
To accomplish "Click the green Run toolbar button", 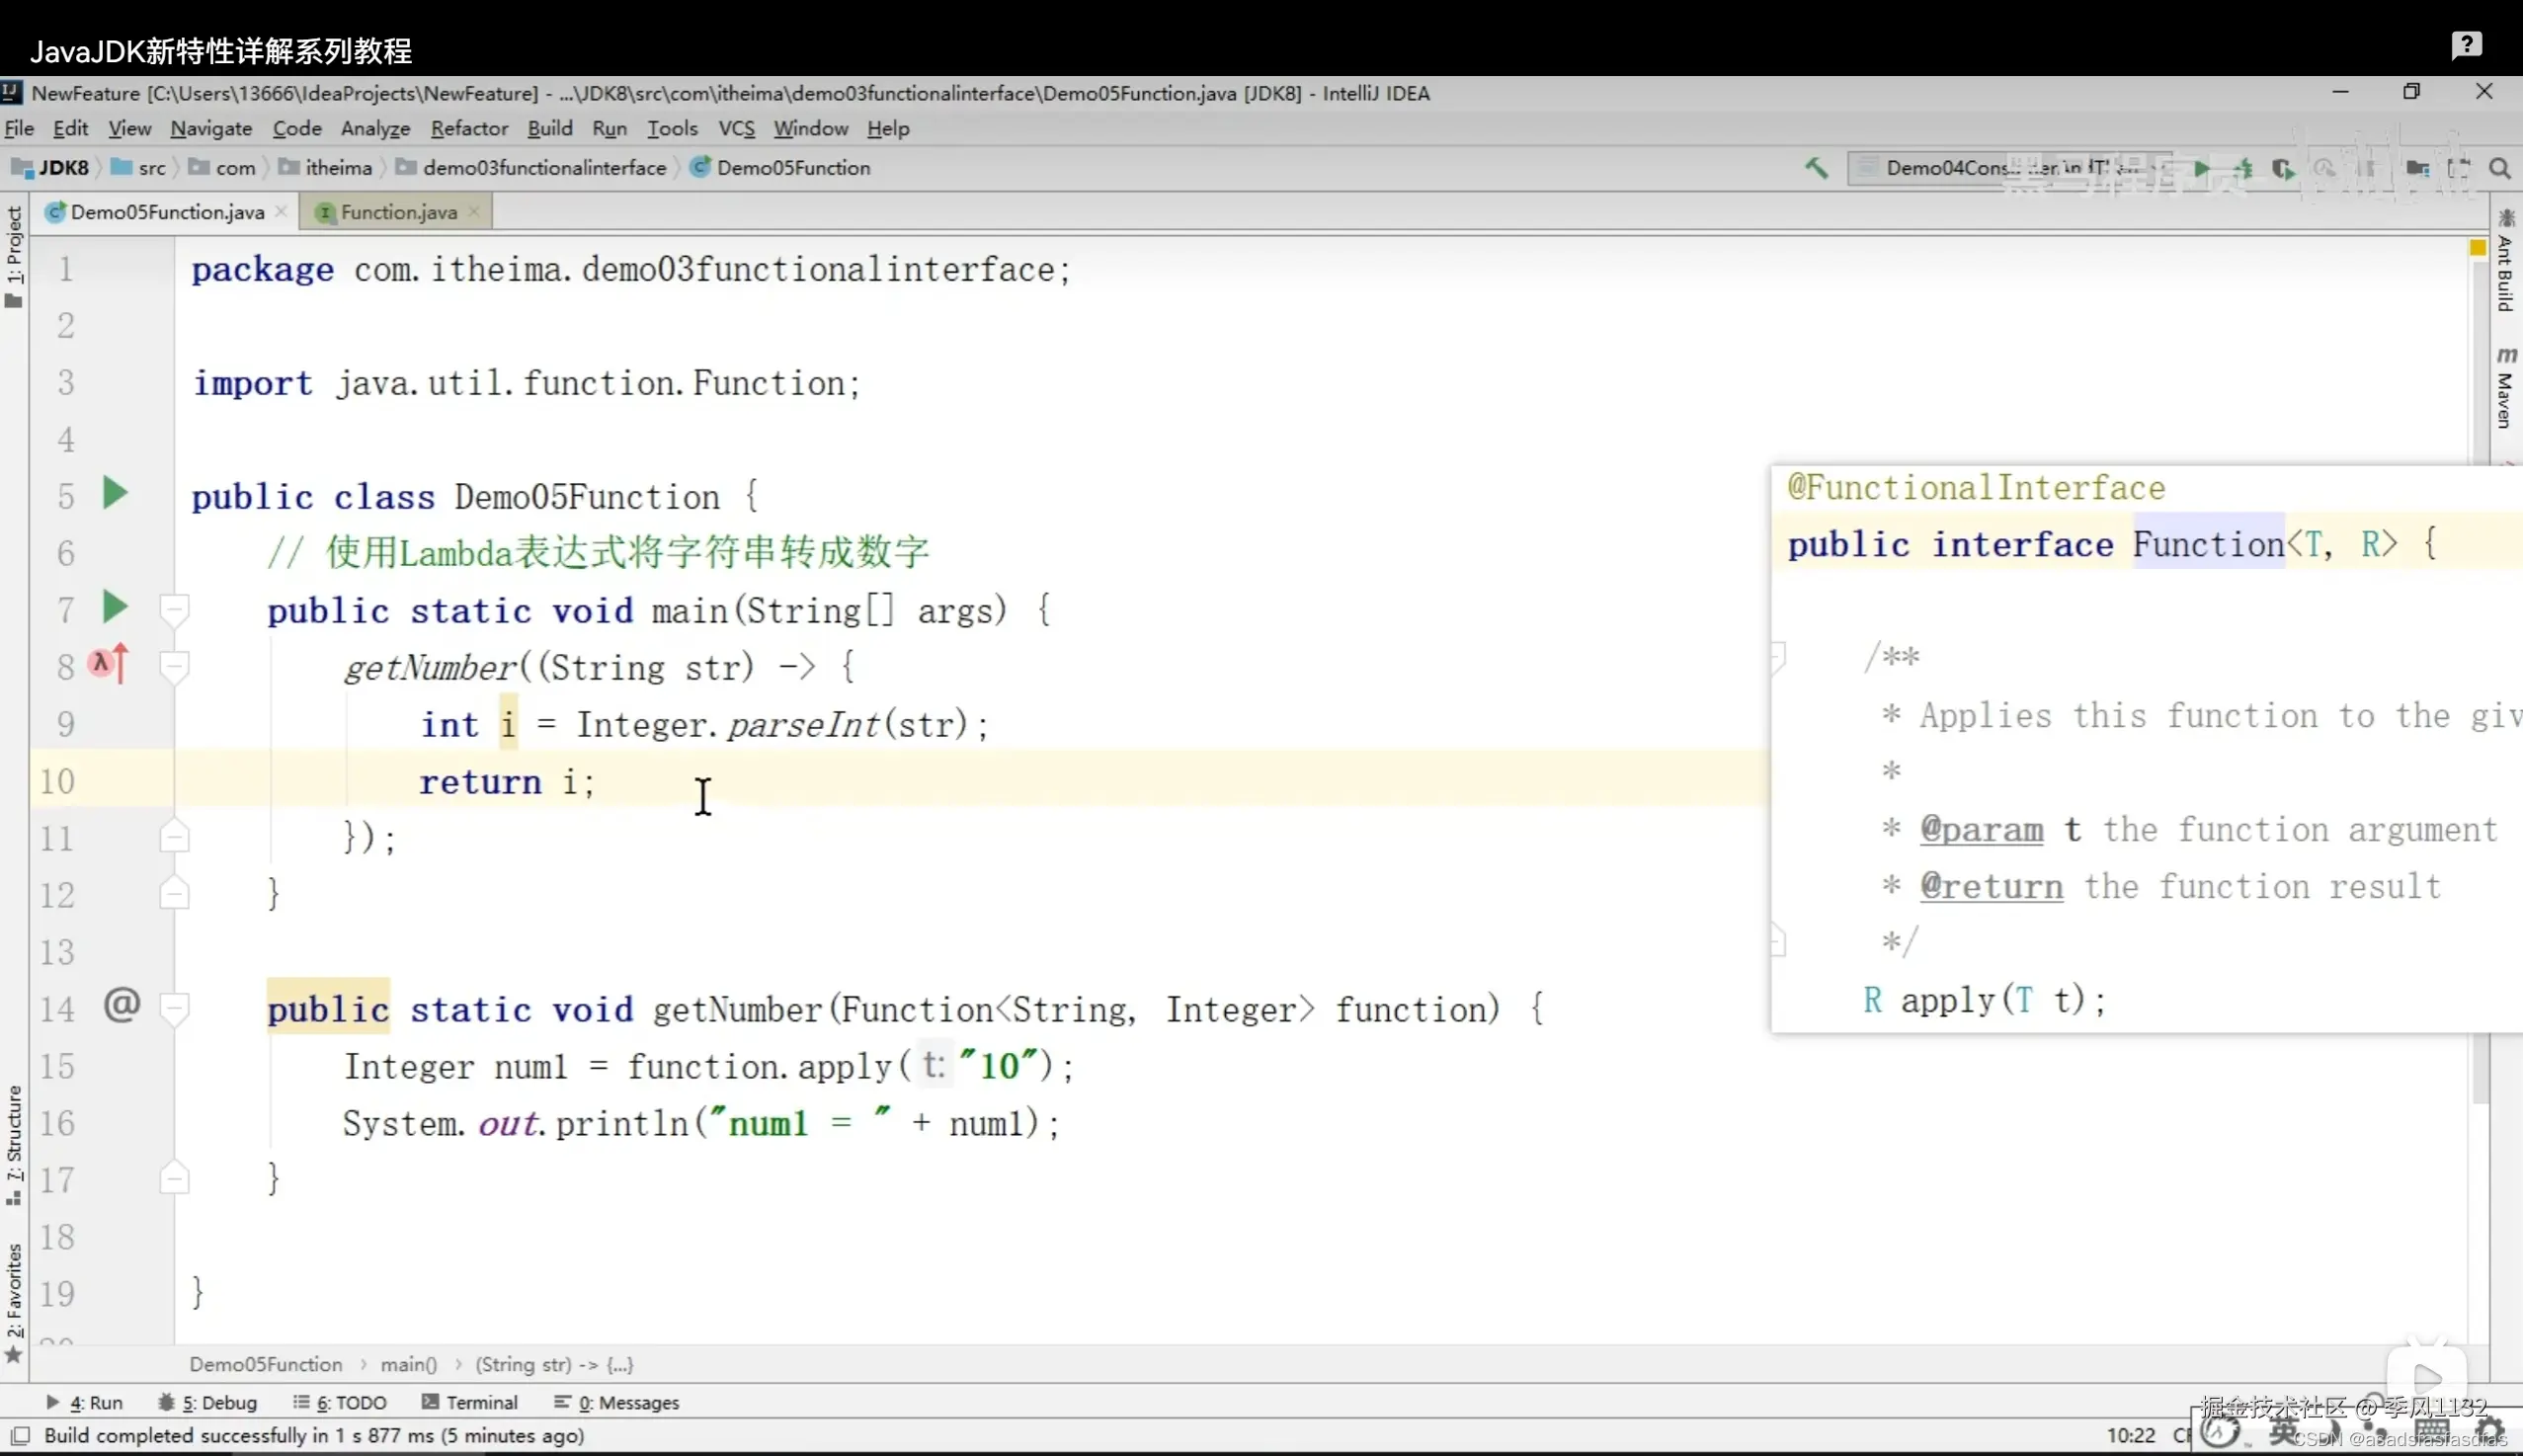I will pyautogui.click(x=2201, y=168).
